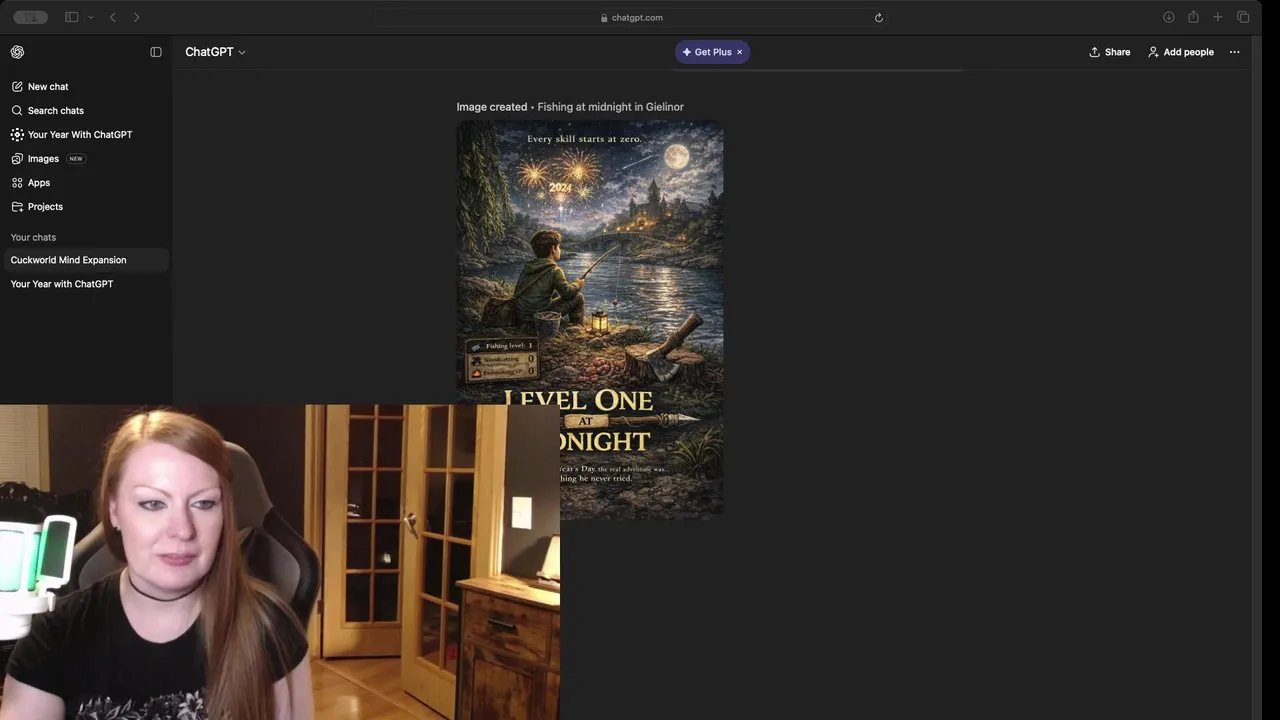Toggle the Safari sidebar button
Screen dimensions: 1280x720
click(71, 17)
